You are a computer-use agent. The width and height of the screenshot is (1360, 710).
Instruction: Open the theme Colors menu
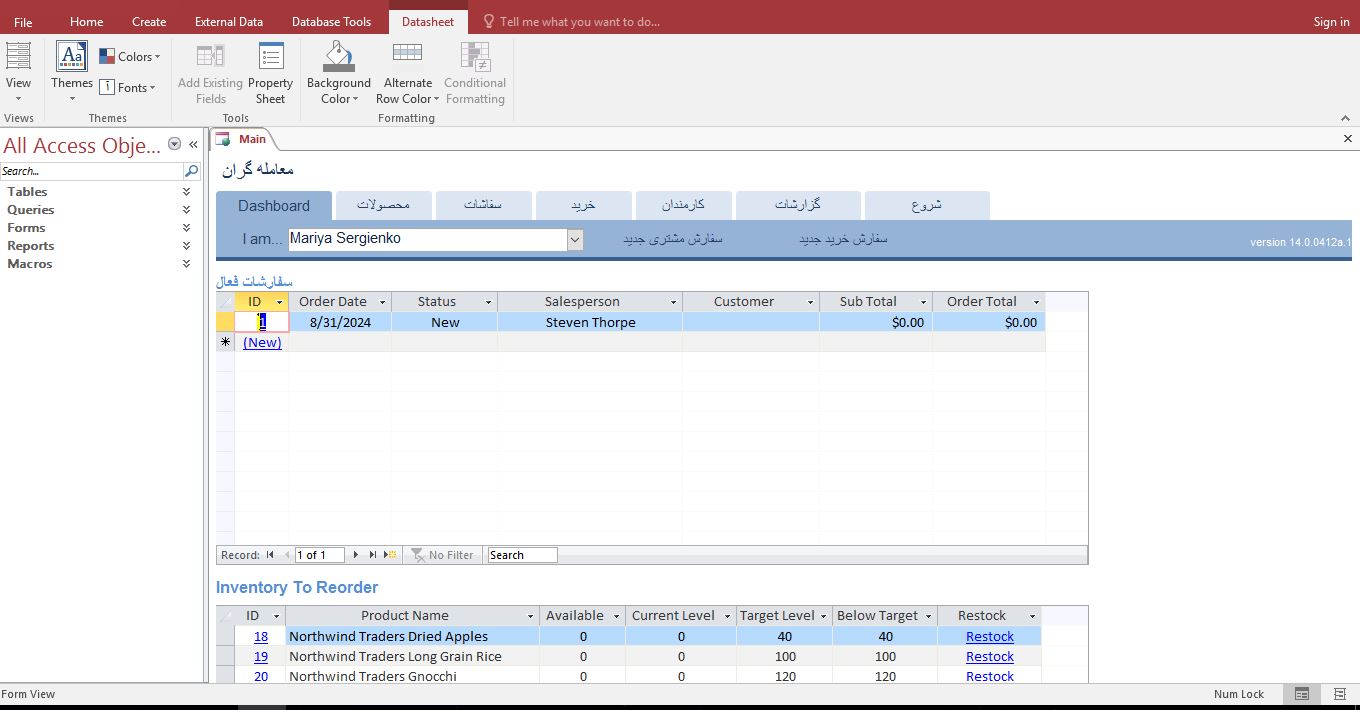(130, 57)
